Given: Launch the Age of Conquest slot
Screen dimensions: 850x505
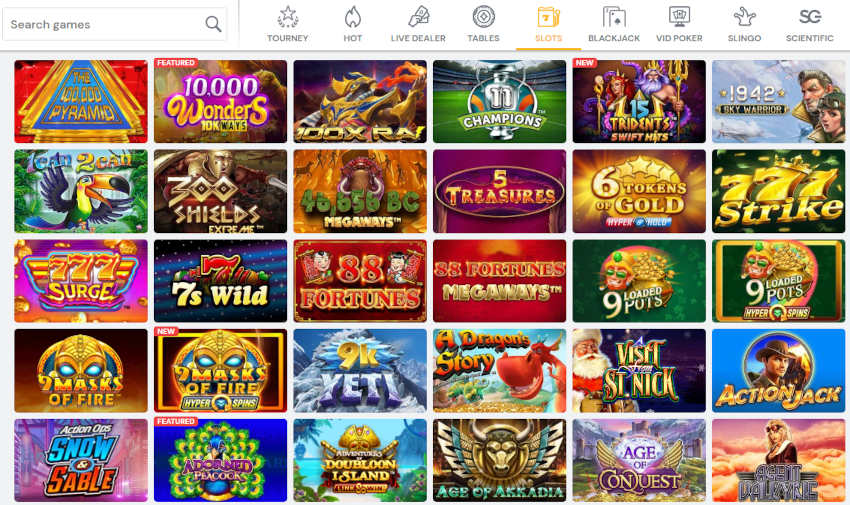Looking at the screenshot, I should pos(639,460).
